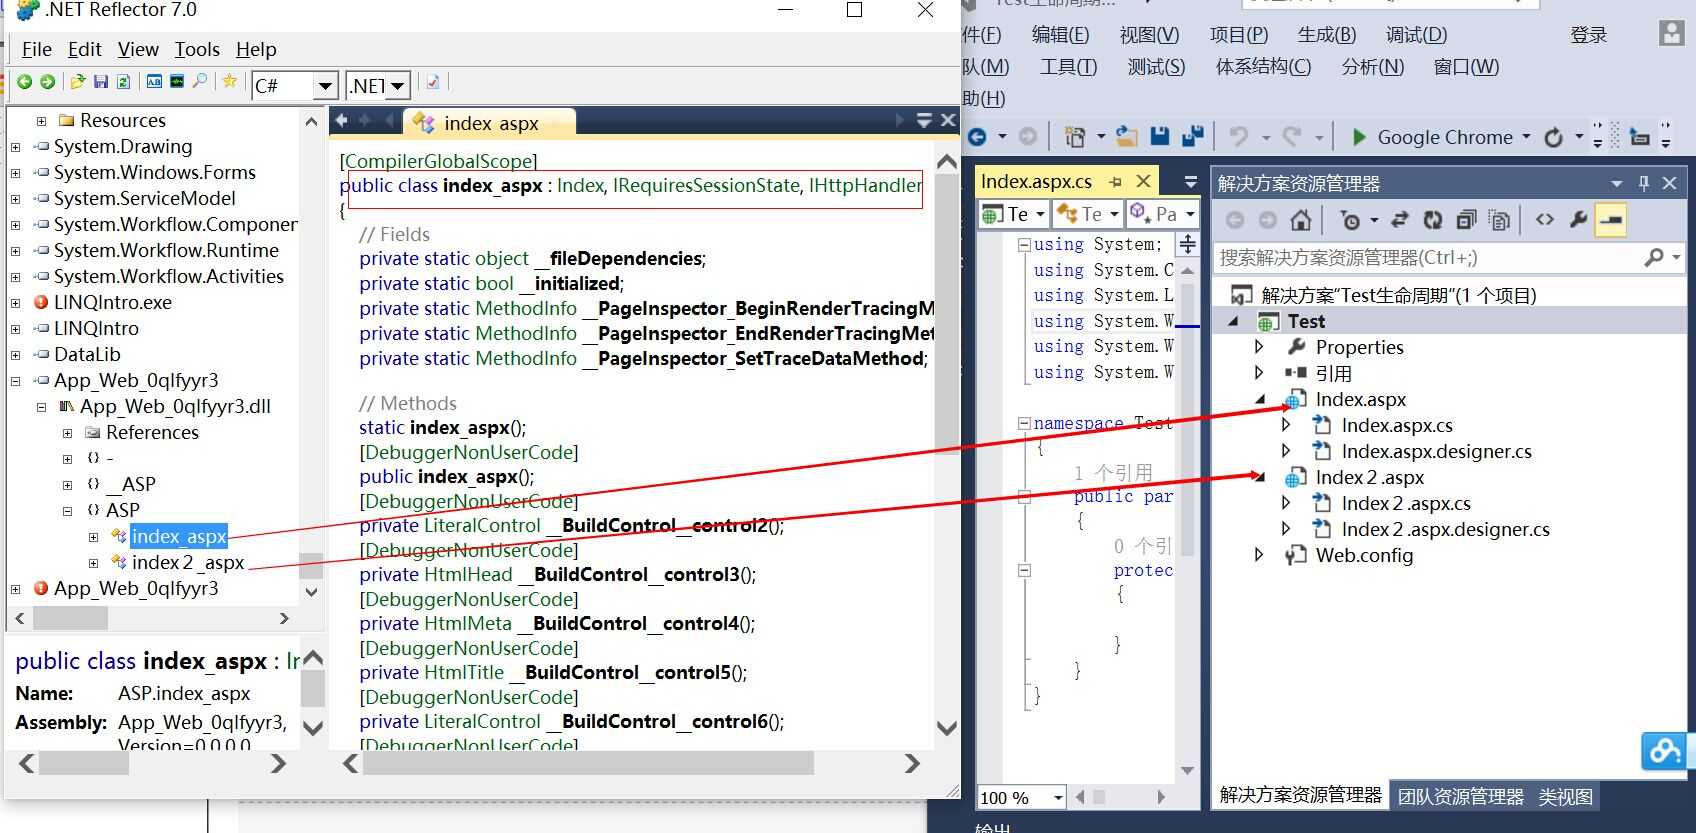Click the single Save disk icon in Visual Studio
Image resolution: width=1696 pixels, height=833 pixels.
[x=1160, y=137]
